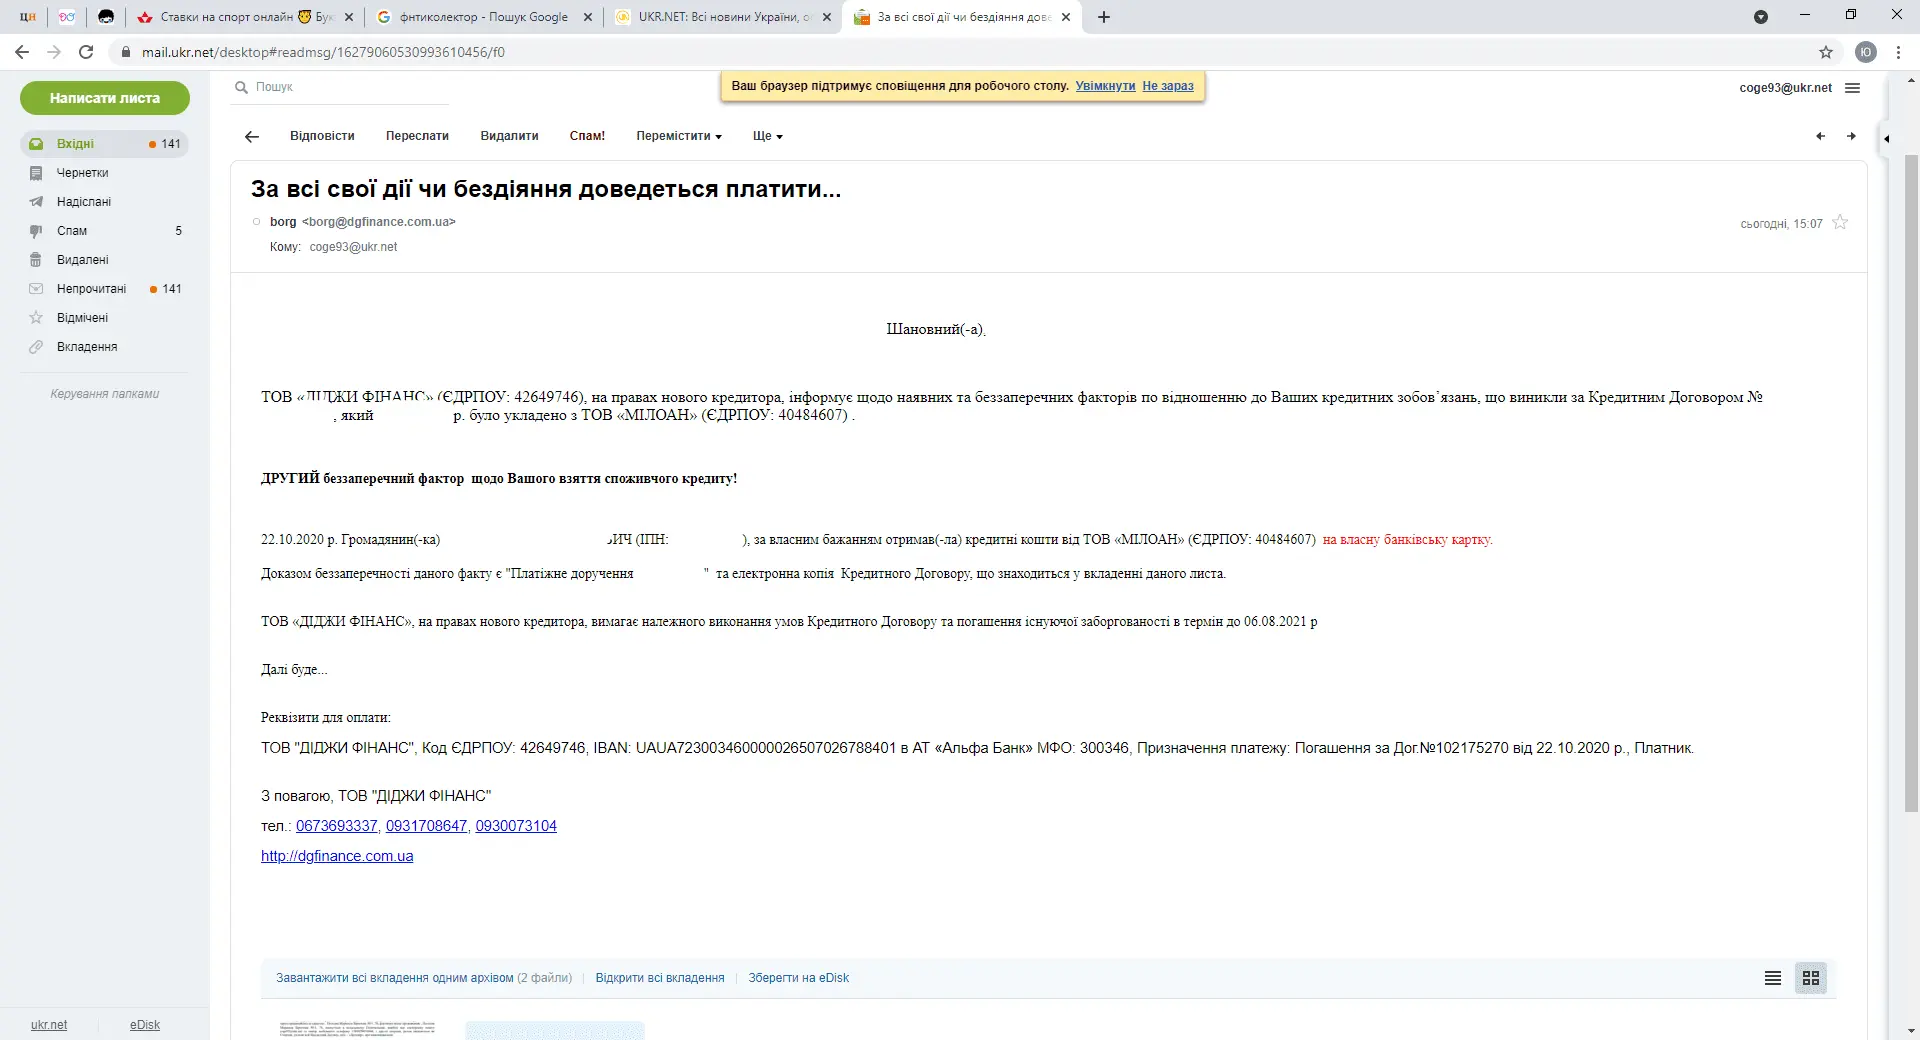
Task: Go to the next message arrow
Action: (x=1851, y=136)
